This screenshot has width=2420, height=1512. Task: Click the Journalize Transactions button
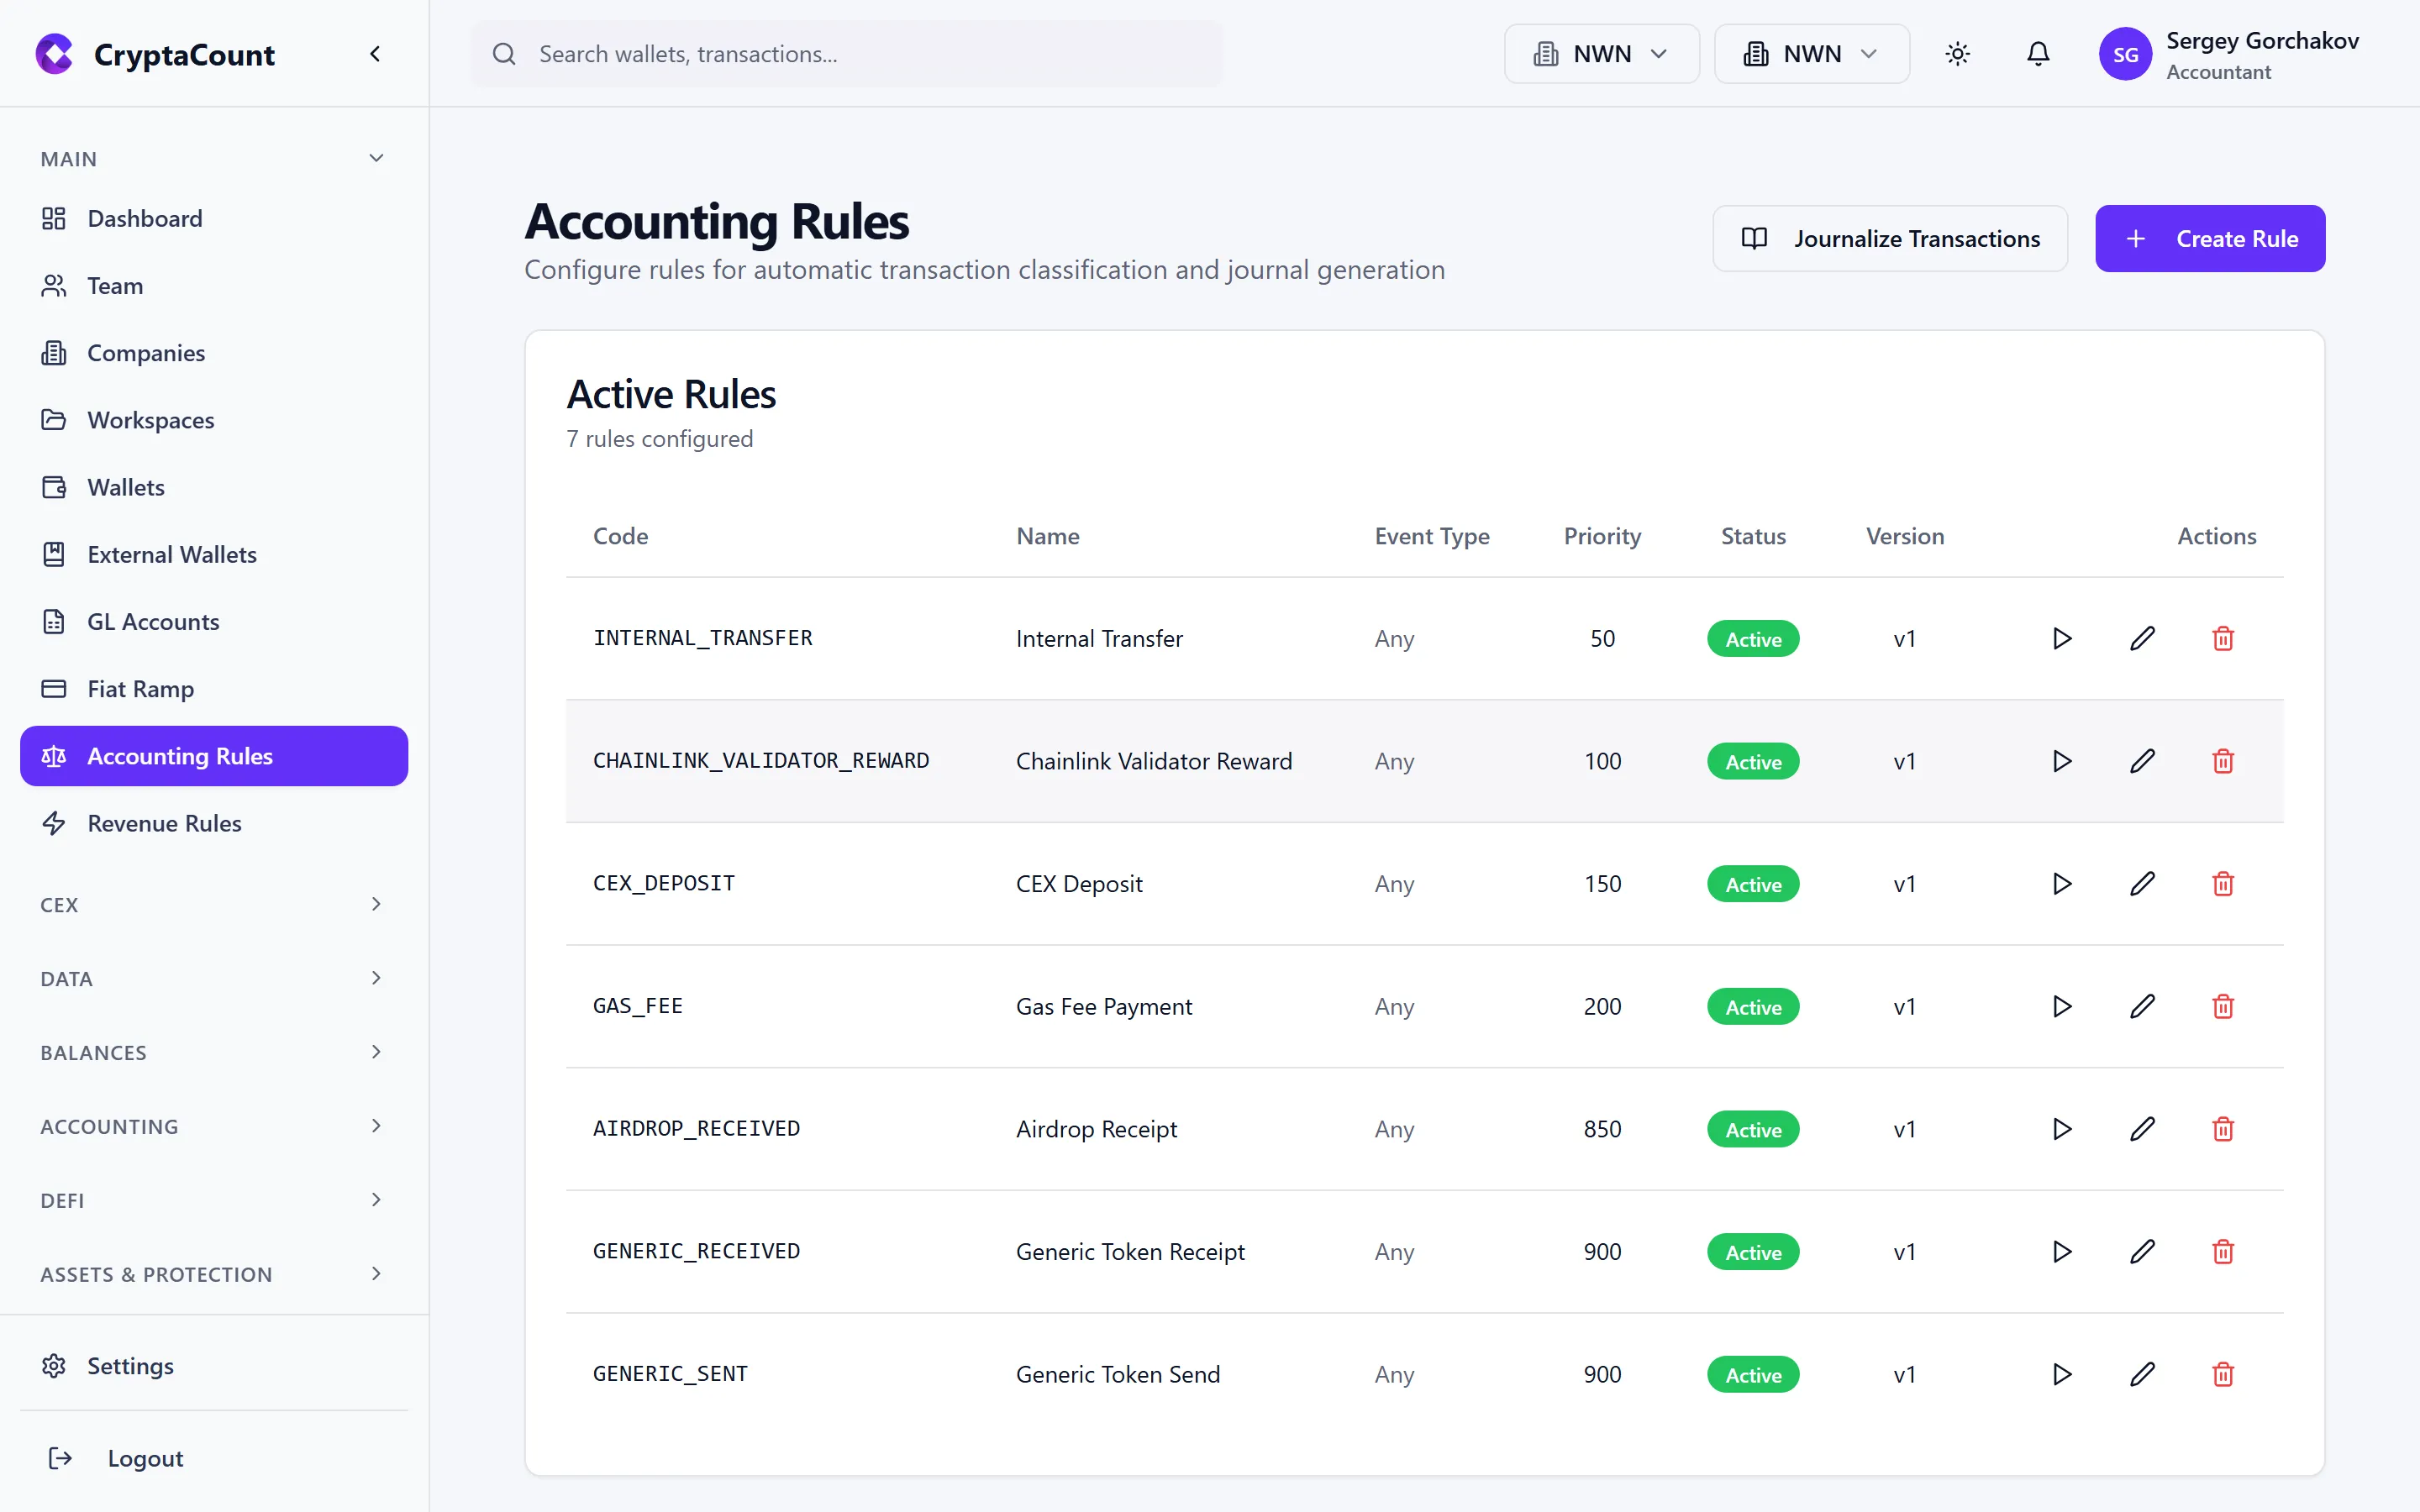pos(1889,238)
